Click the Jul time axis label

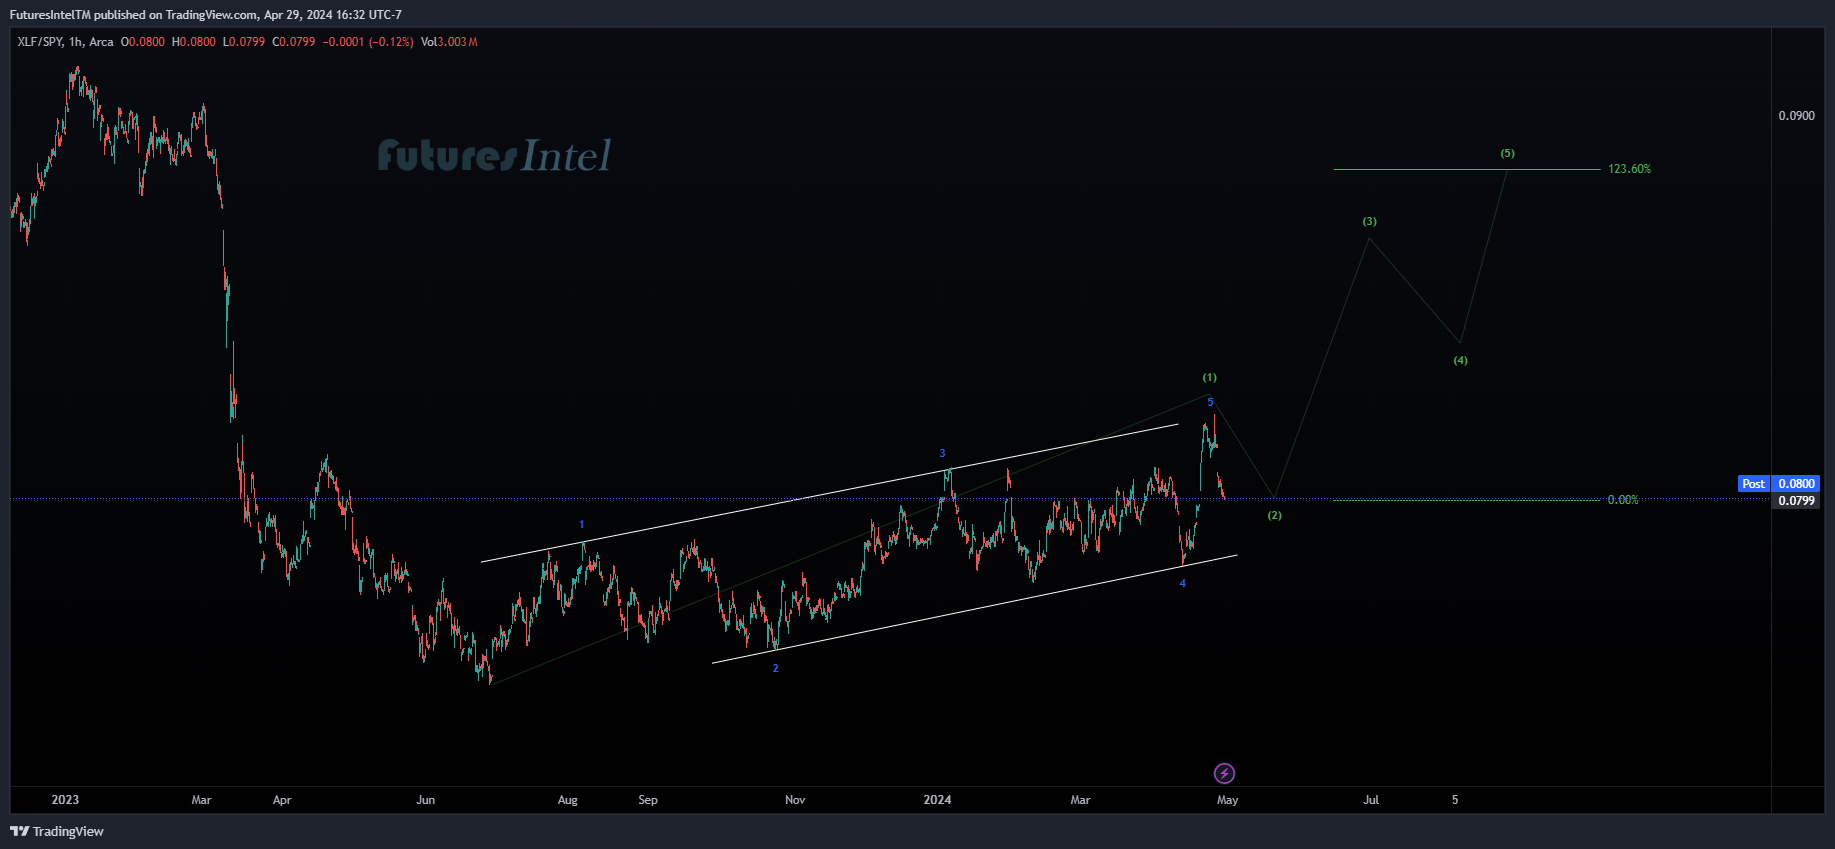click(x=1371, y=800)
